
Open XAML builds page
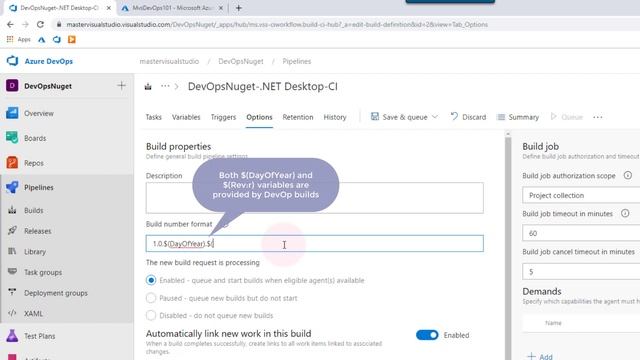[x=33, y=313]
